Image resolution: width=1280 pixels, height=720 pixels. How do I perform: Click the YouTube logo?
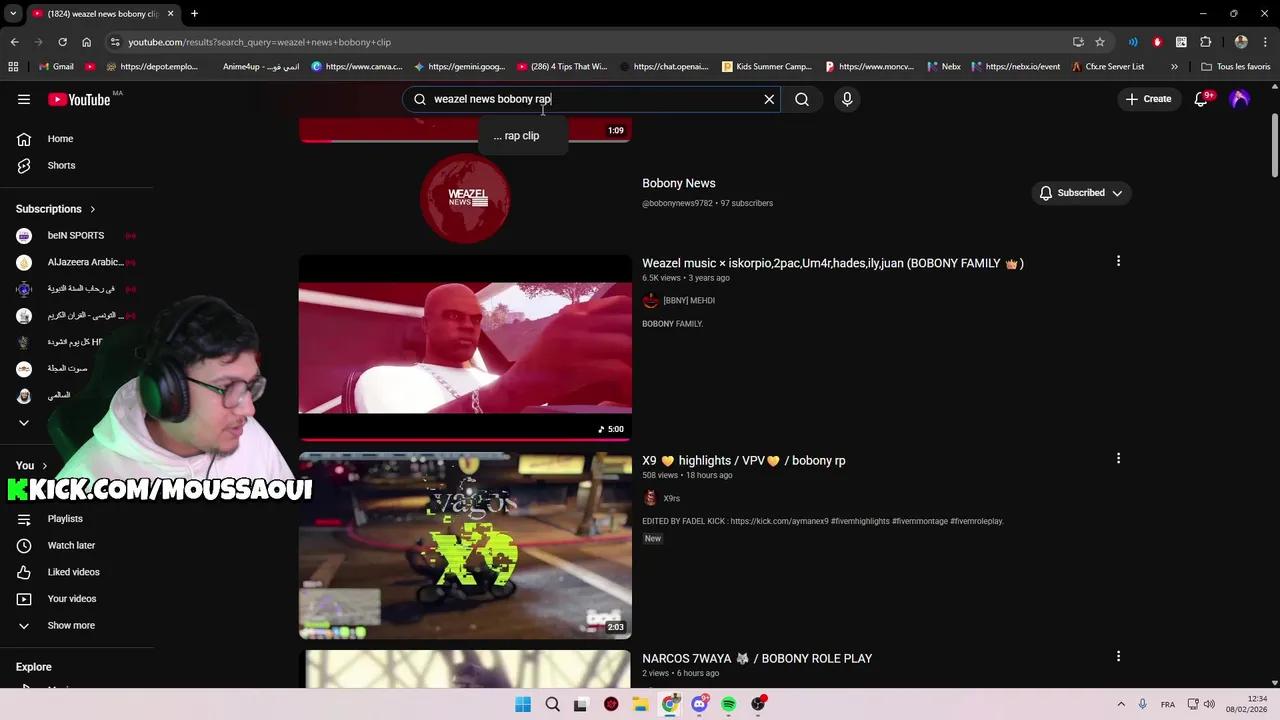[79, 99]
